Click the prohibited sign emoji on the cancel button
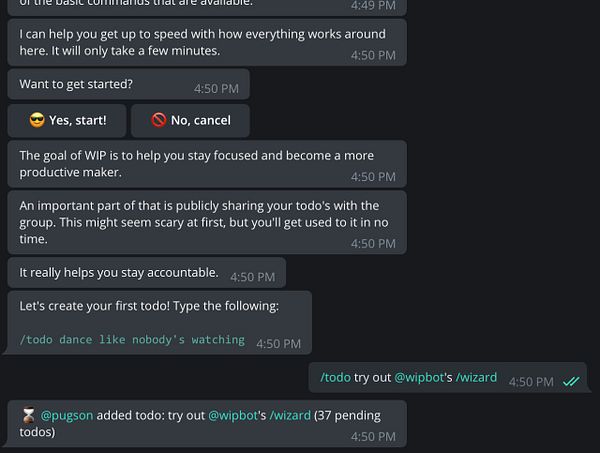 click(158, 120)
